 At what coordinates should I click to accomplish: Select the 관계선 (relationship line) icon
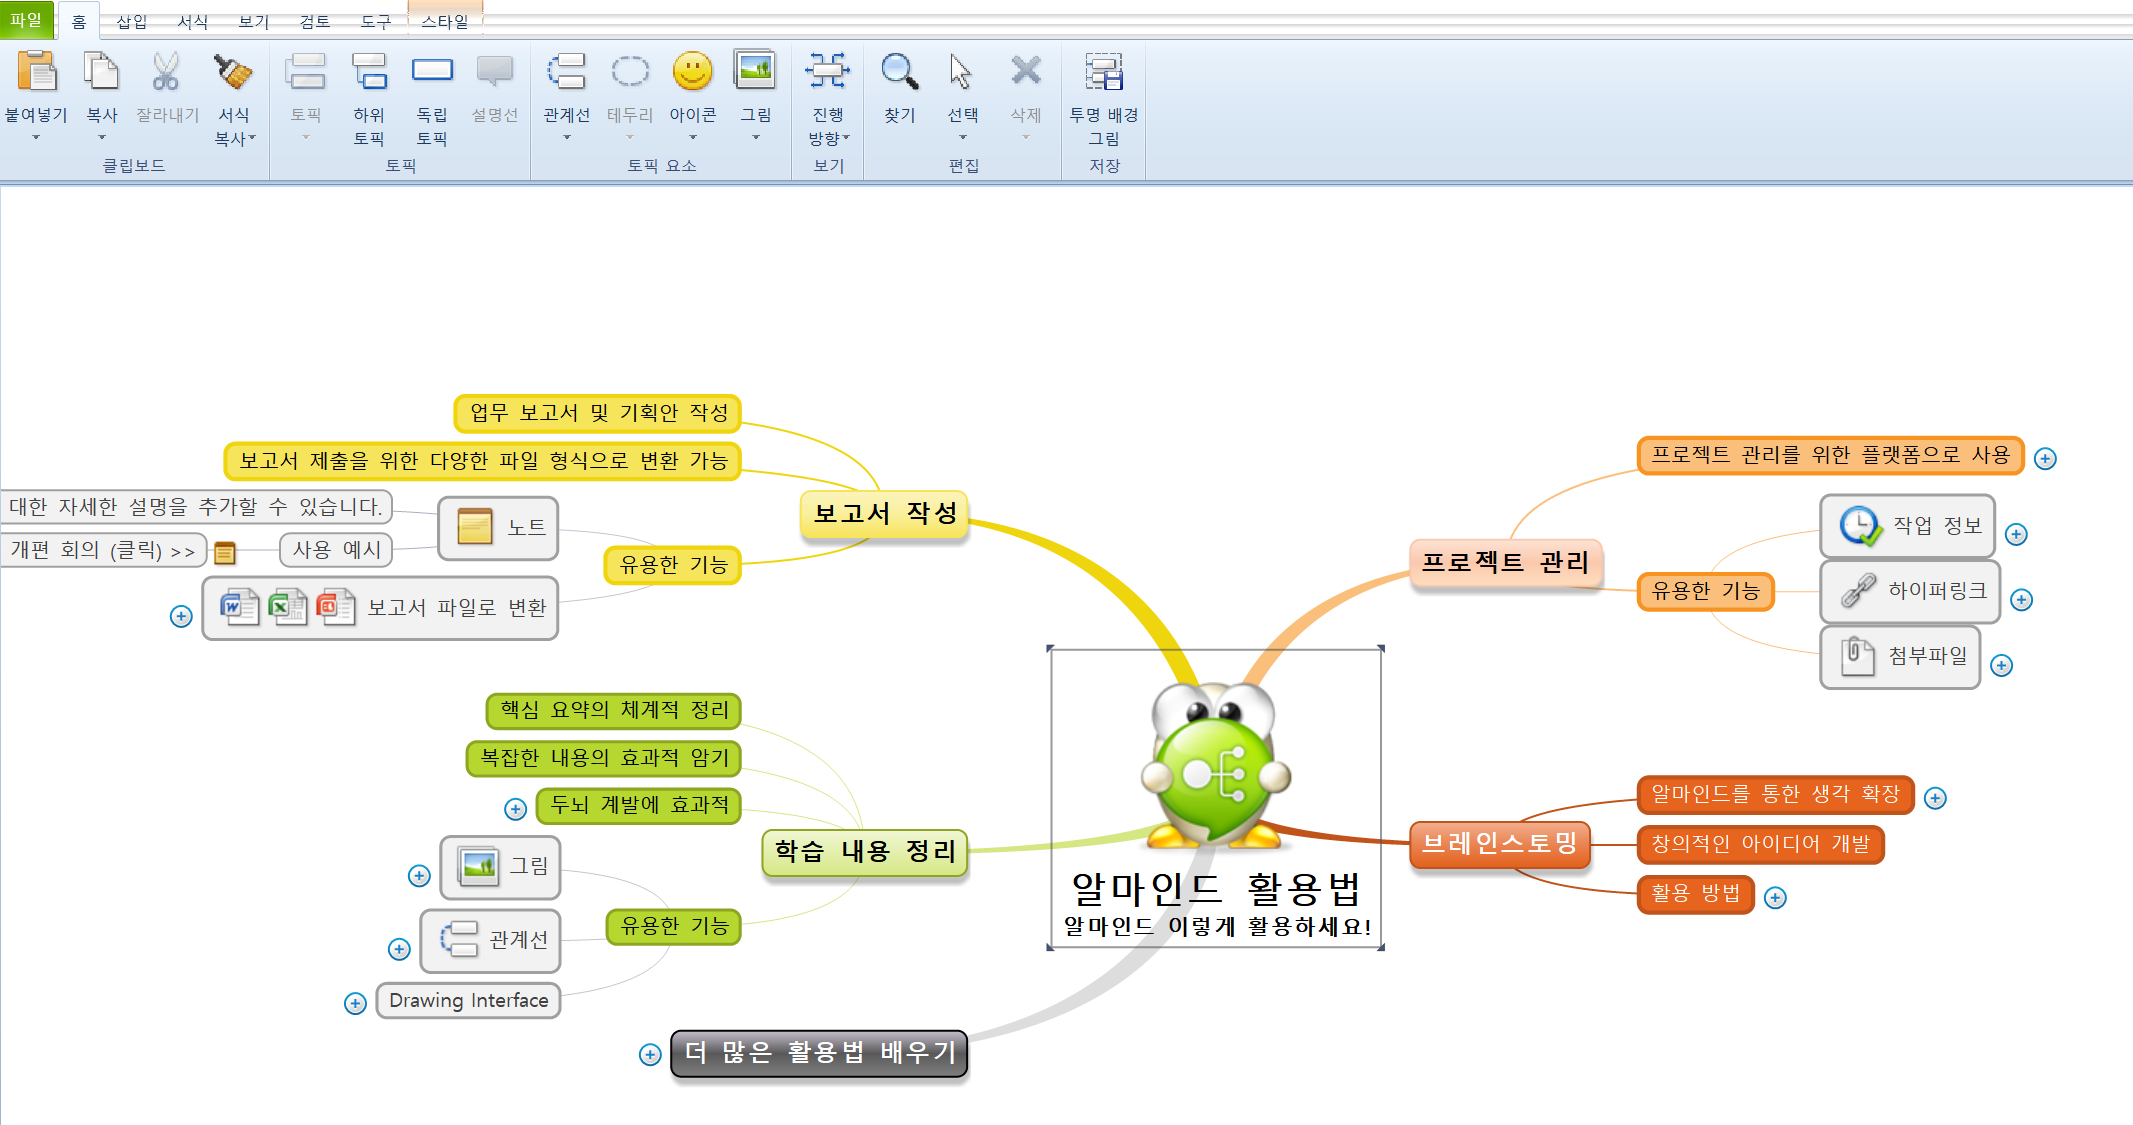tap(566, 71)
